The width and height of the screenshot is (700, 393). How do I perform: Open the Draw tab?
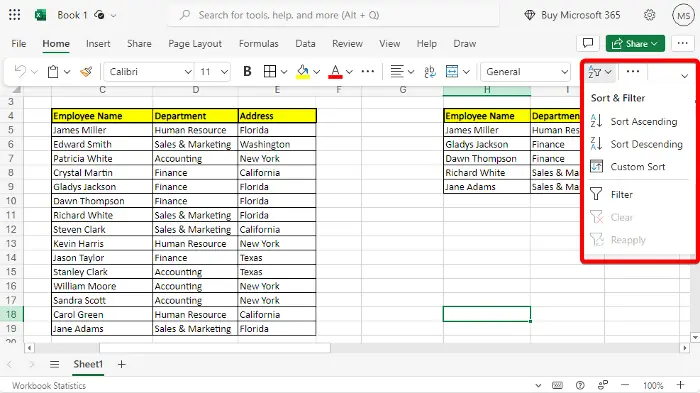(x=465, y=43)
